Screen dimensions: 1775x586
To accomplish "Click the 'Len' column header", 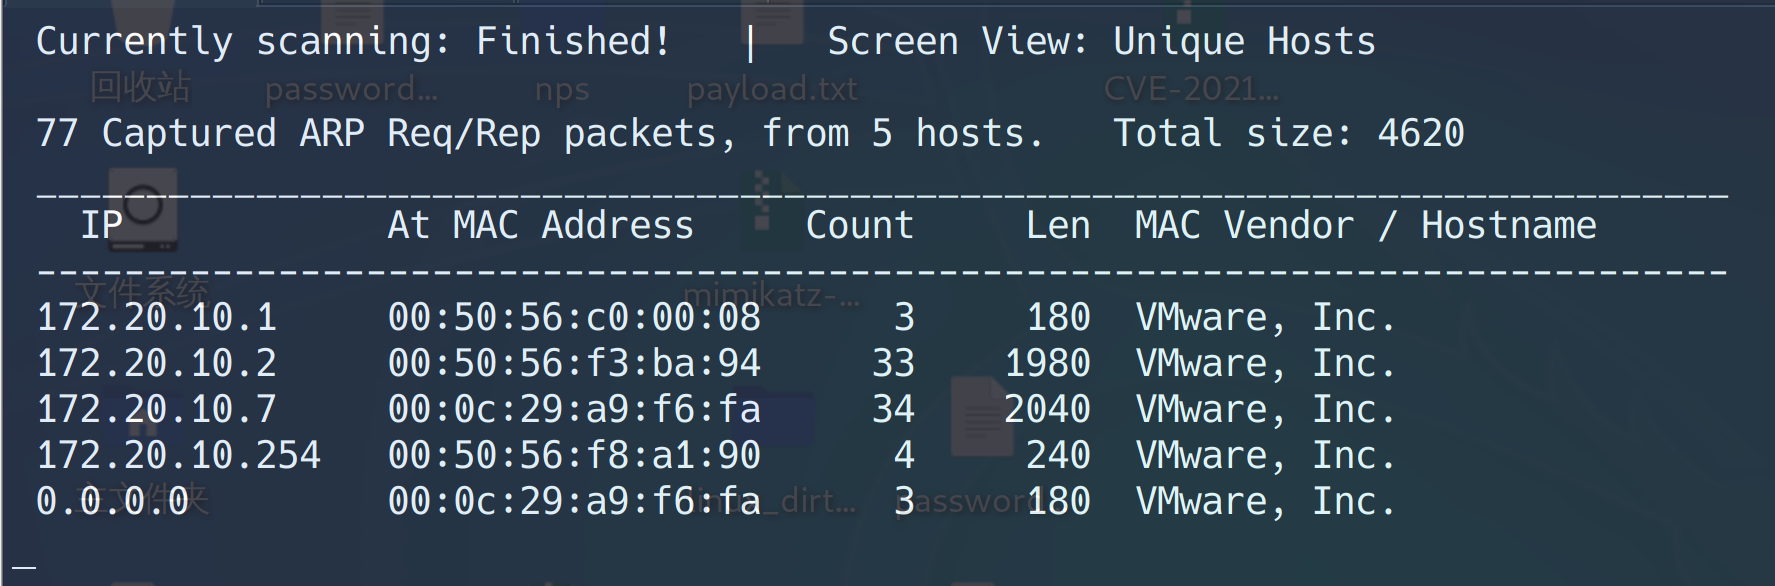I will tap(1058, 226).
